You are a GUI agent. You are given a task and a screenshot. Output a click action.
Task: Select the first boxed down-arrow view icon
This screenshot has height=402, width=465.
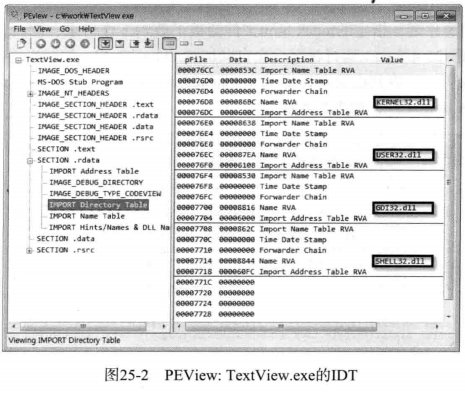point(105,43)
